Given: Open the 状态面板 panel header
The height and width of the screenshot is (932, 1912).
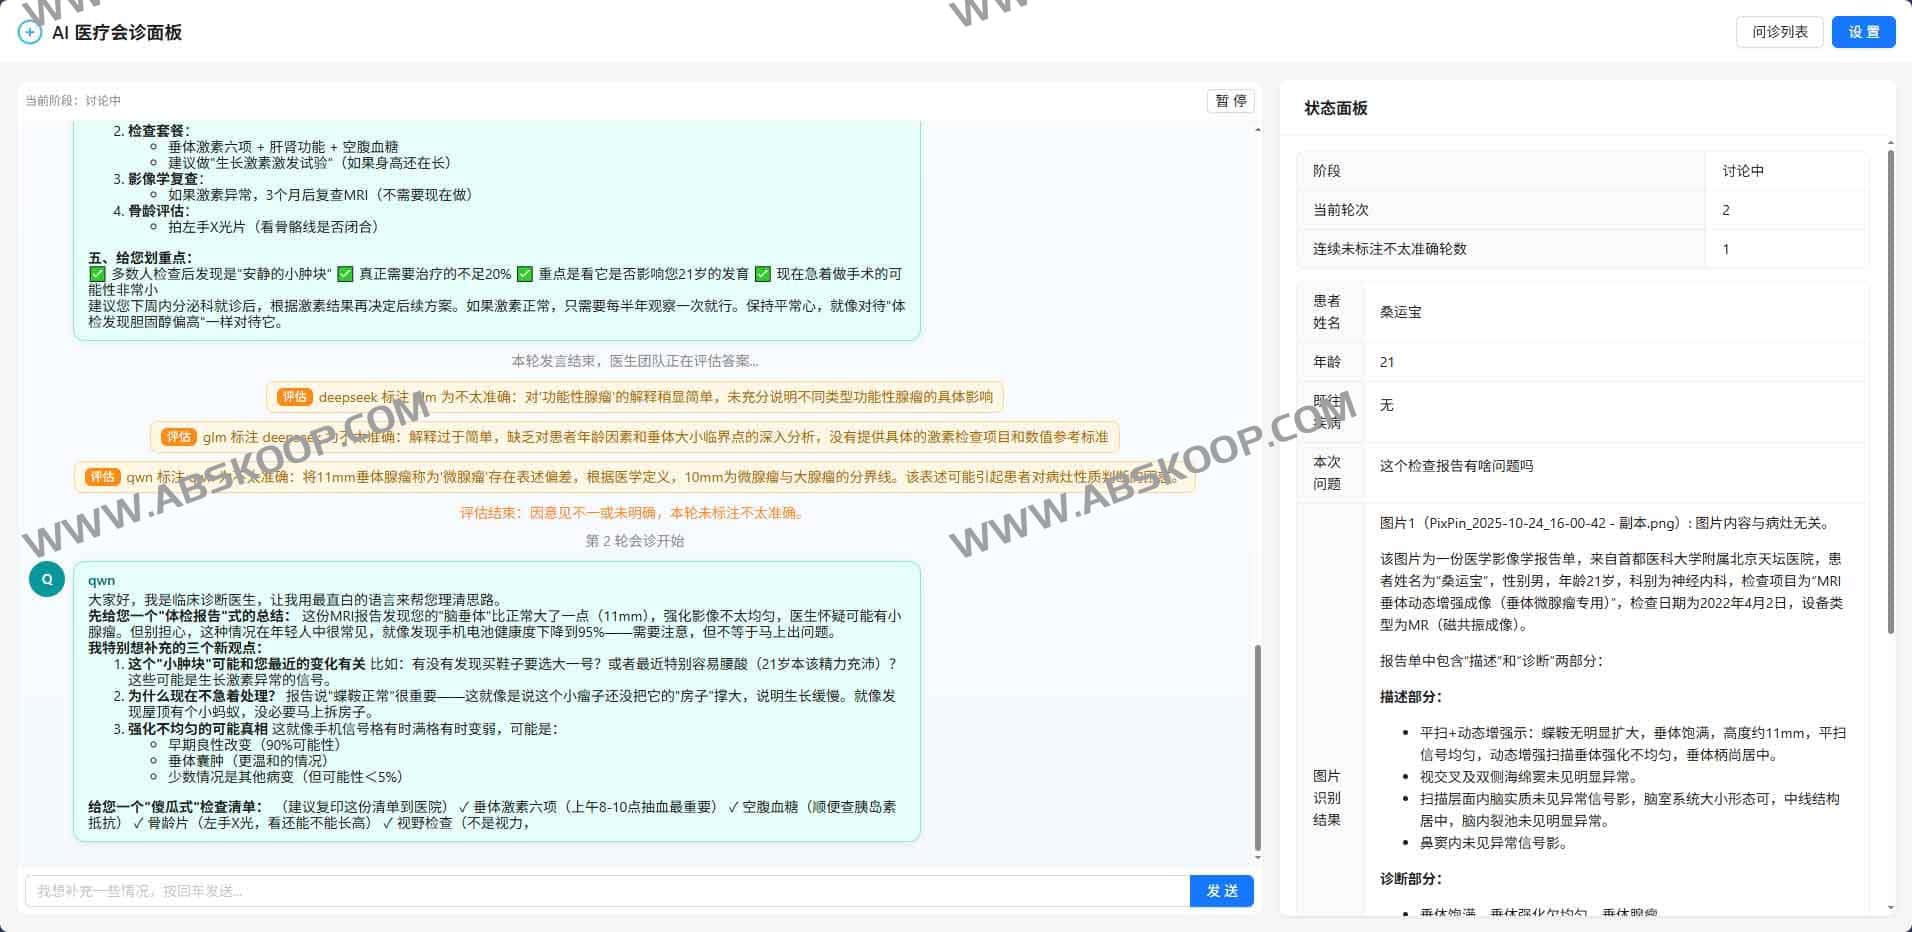Looking at the screenshot, I should tap(1337, 108).
